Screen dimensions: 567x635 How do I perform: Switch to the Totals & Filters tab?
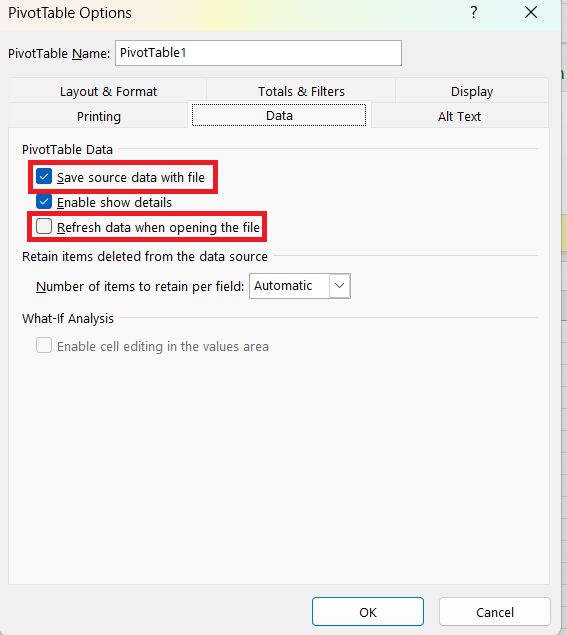[301, 91]
